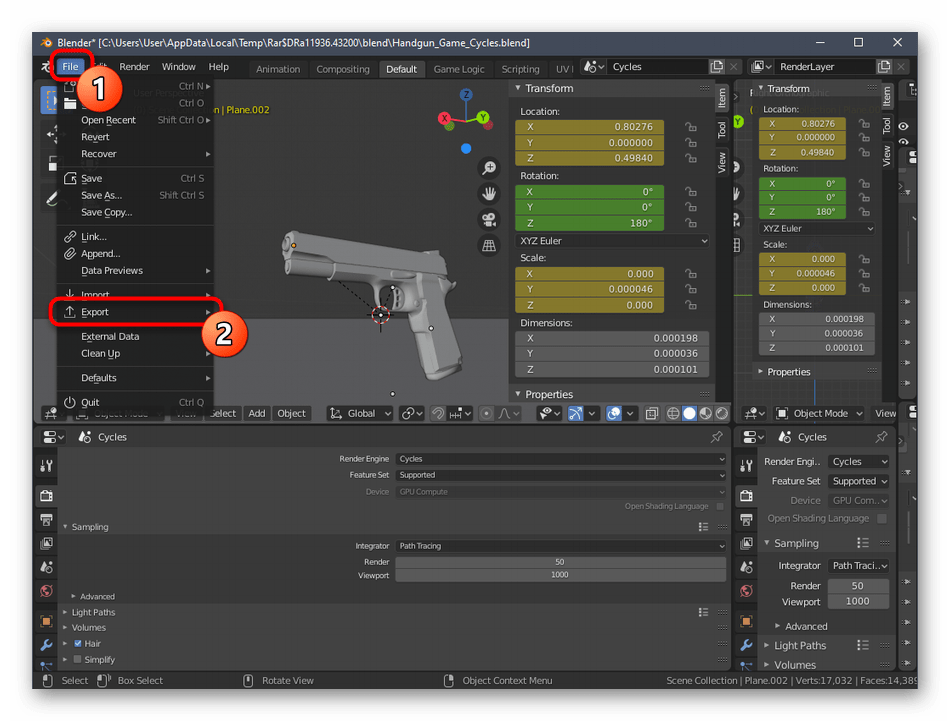Select solid viewport shading mode

click(689, 413)
